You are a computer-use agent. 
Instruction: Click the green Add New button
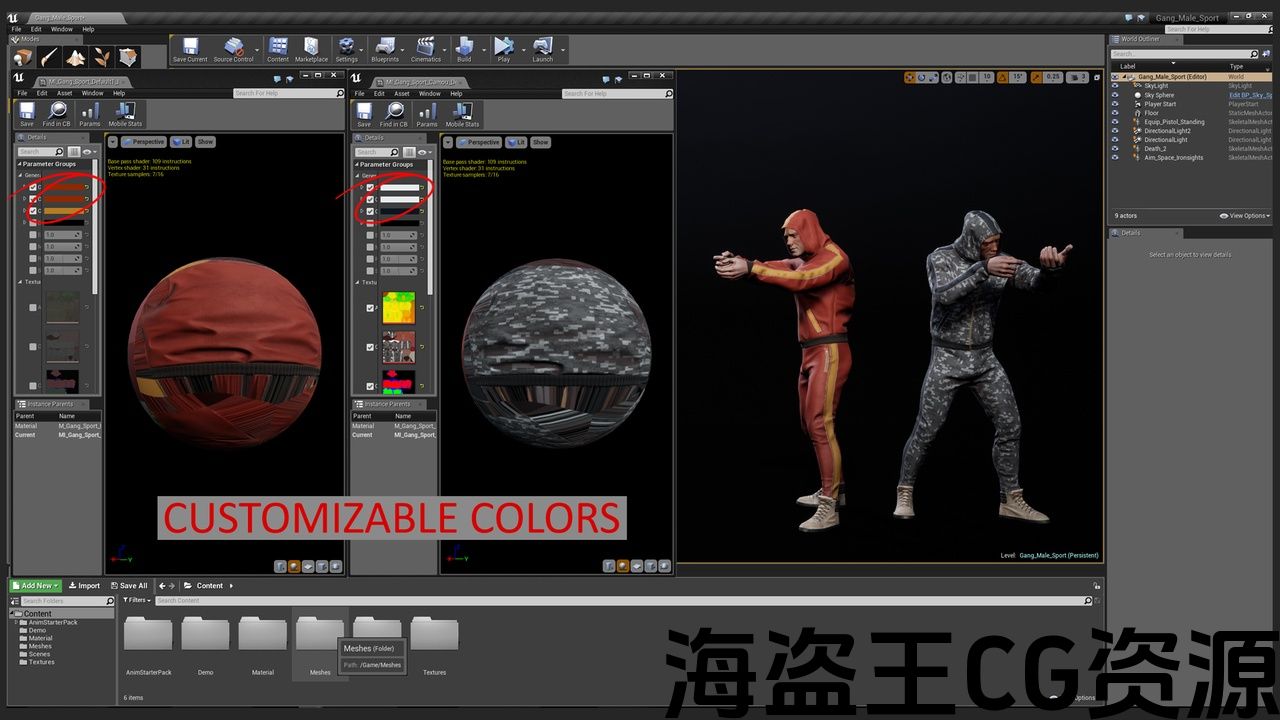pyautogui.click(x=36, y=586)
